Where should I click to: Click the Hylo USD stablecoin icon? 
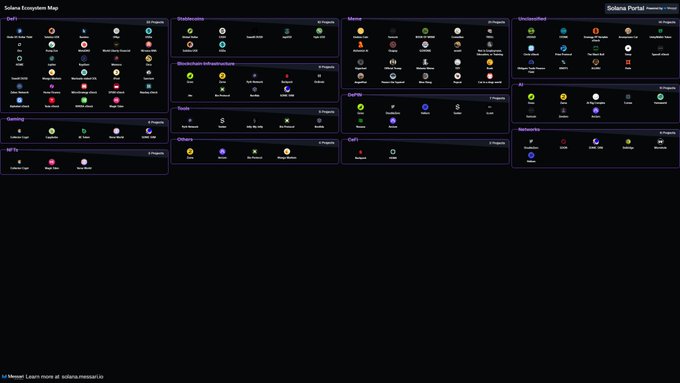click(319, 31)
